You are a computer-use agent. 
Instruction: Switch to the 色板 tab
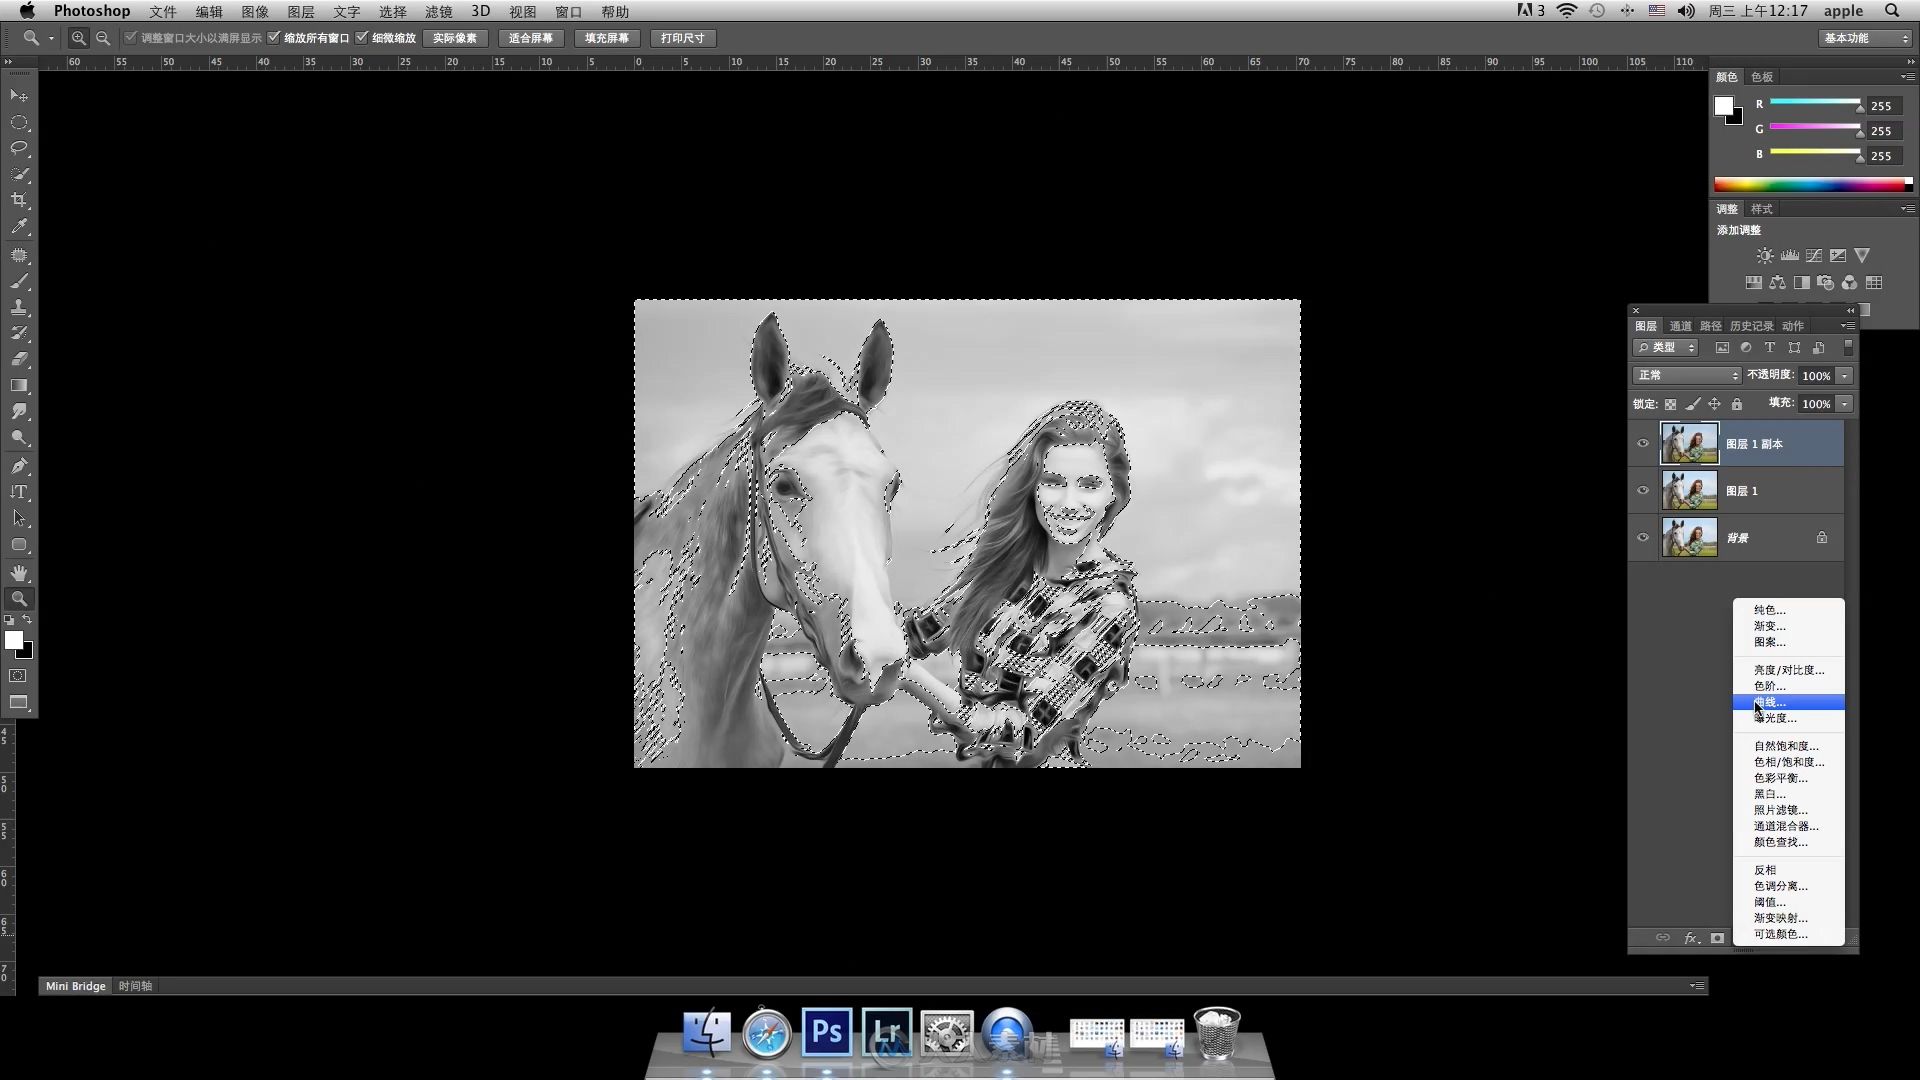tap(1762, 77)
